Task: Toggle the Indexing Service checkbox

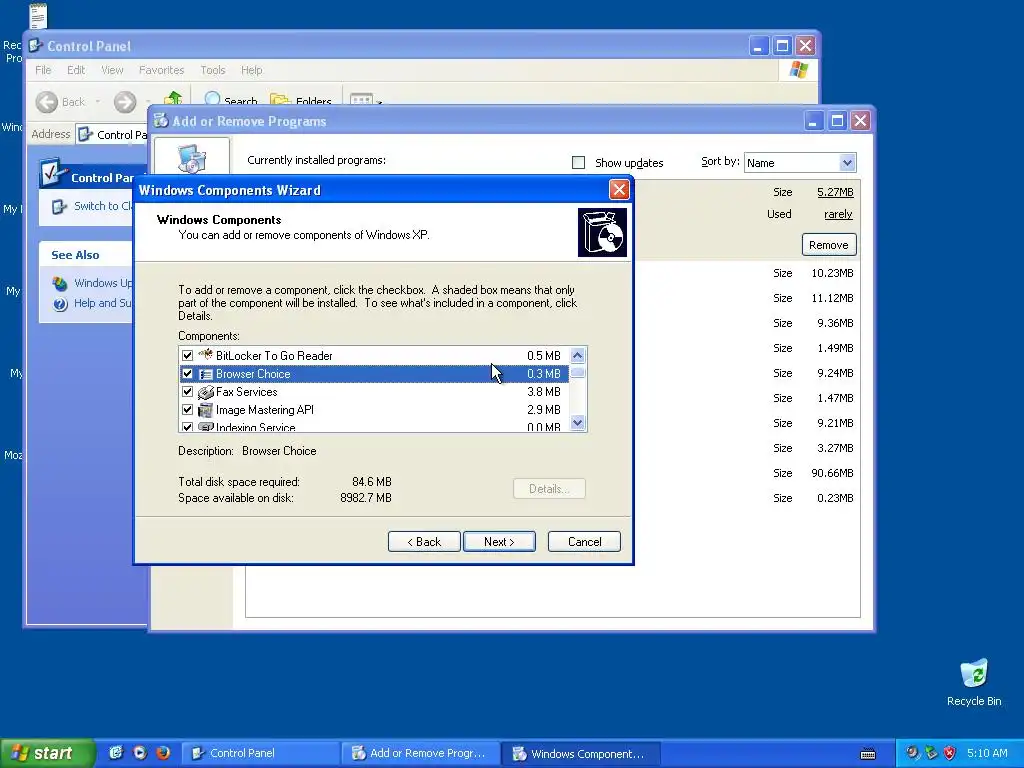Action: (x=187, y=427)
